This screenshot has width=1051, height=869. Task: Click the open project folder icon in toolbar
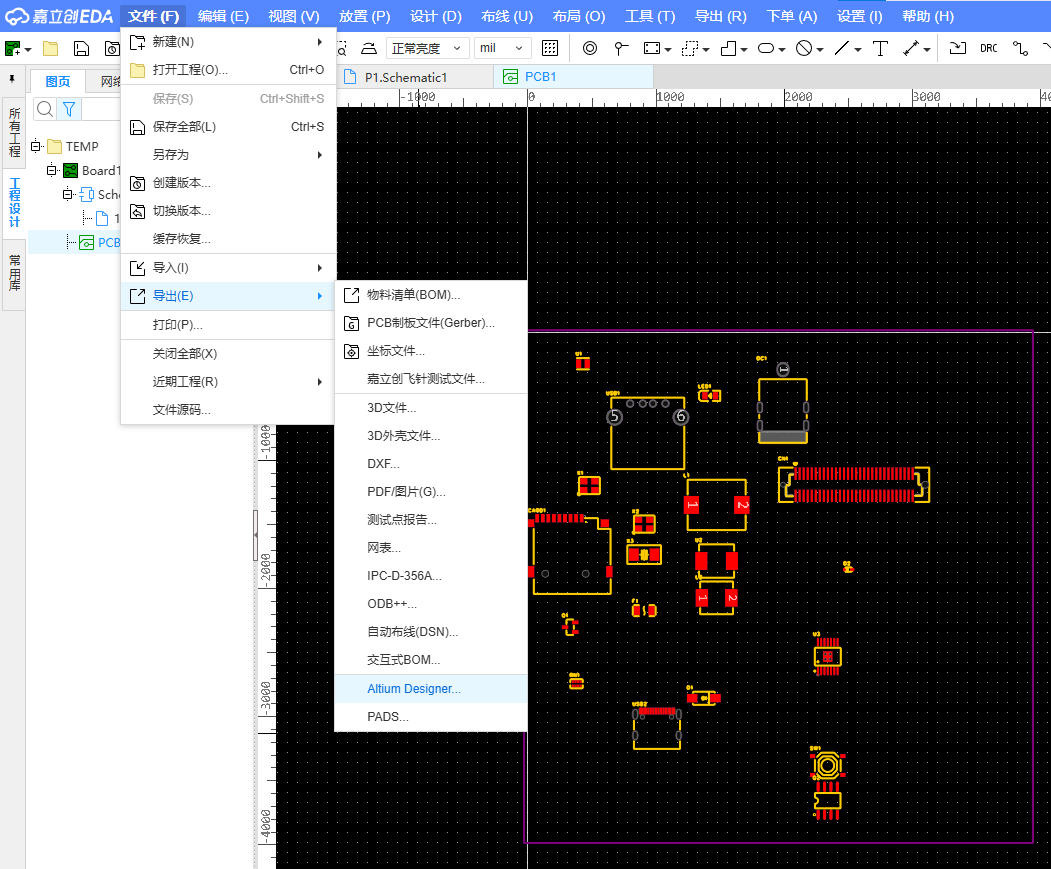[50, 48]
